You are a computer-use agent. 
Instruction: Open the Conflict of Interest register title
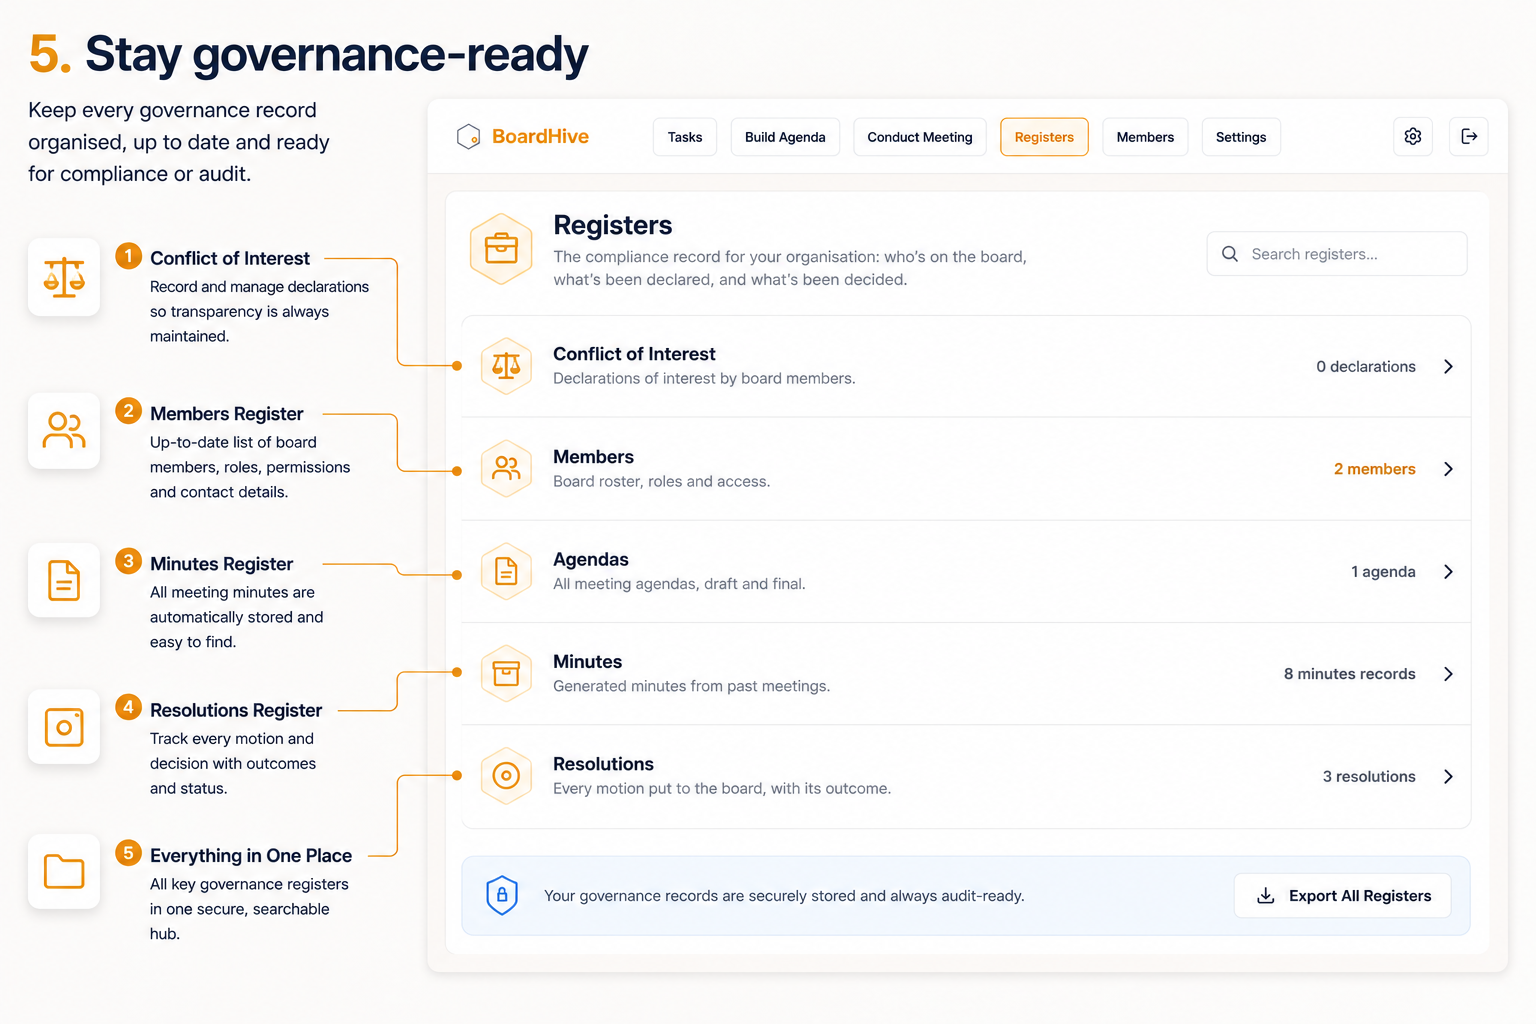[x=634, y=354]
